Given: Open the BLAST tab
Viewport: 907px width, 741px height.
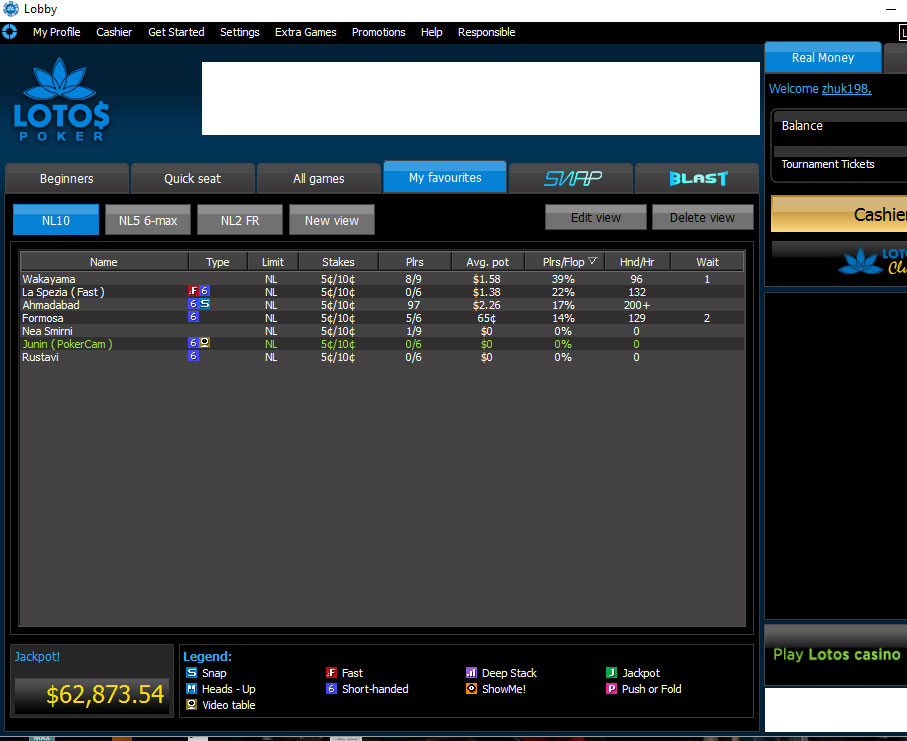Looking at the screenshot, I should pos(697,179).
